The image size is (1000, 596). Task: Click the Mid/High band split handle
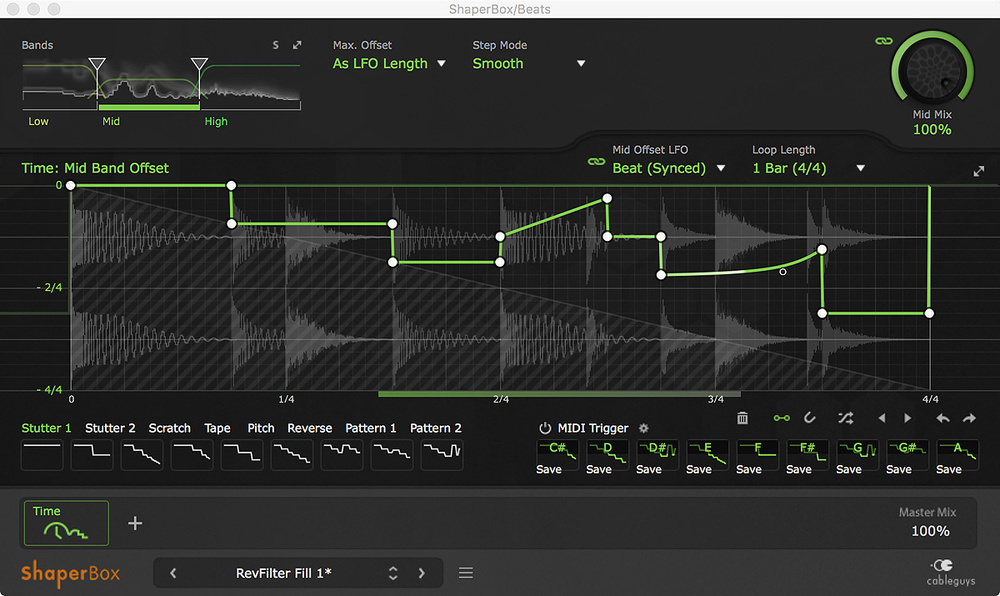(199, 64)
